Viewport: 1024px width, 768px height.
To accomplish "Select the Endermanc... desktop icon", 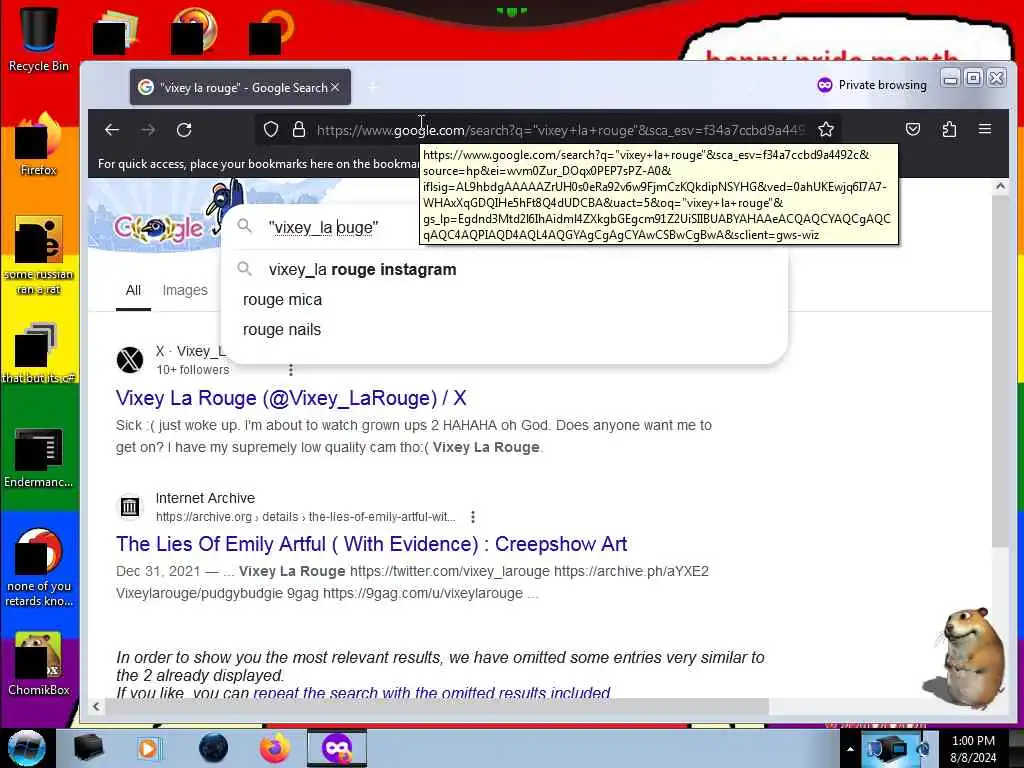I will 39,458.
